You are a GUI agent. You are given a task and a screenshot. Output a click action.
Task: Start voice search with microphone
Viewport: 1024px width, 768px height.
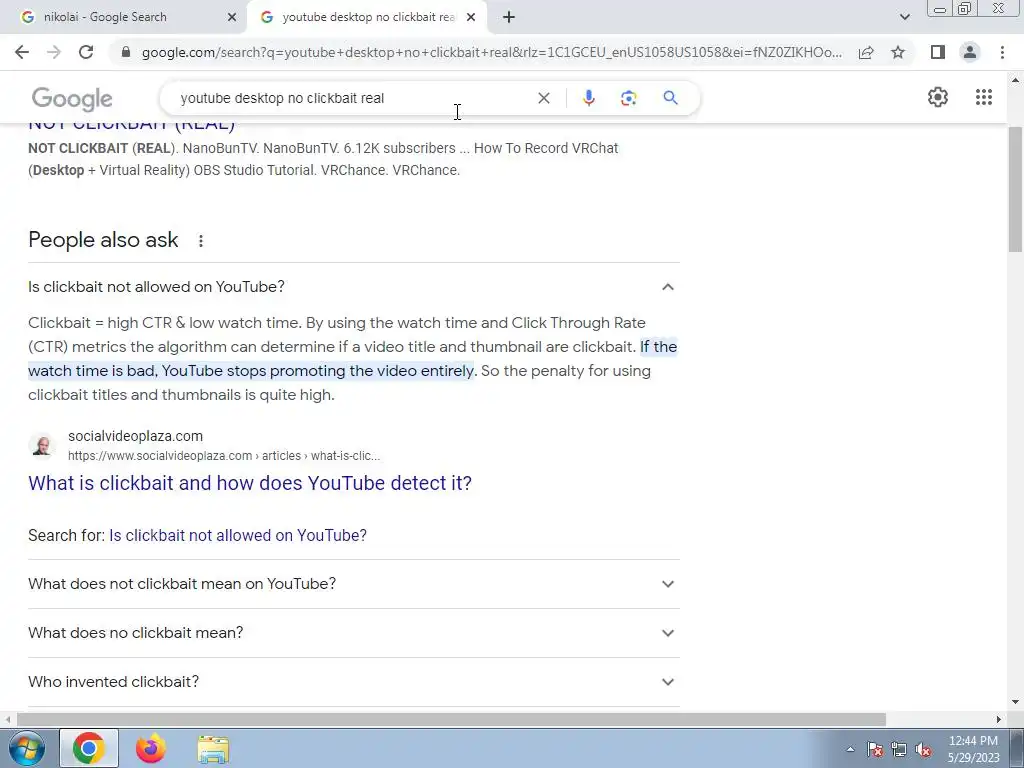[x=588, y=98]
